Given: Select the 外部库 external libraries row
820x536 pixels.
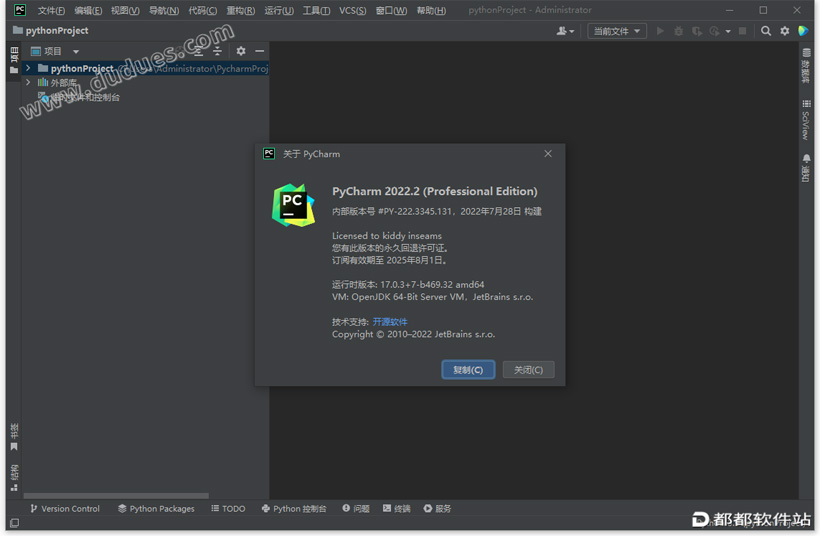Looking at the screenshot, I should coord(145,82).
